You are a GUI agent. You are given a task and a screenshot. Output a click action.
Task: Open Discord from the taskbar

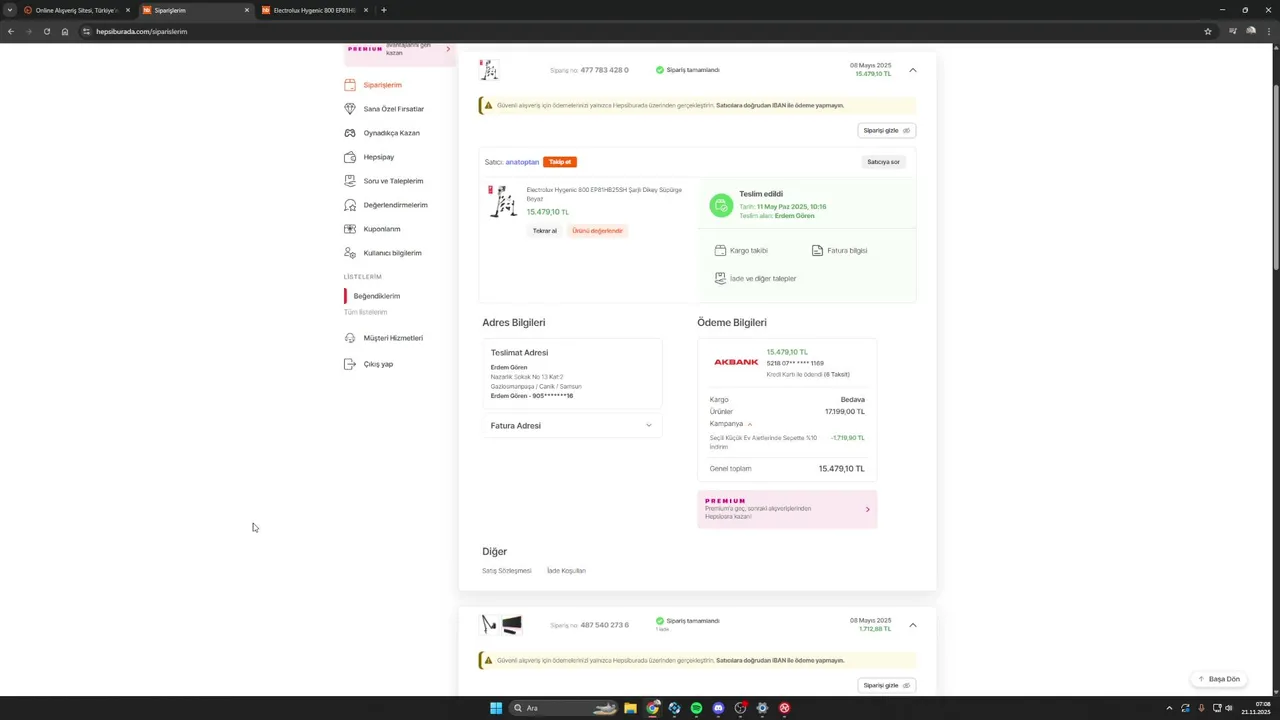718,708
